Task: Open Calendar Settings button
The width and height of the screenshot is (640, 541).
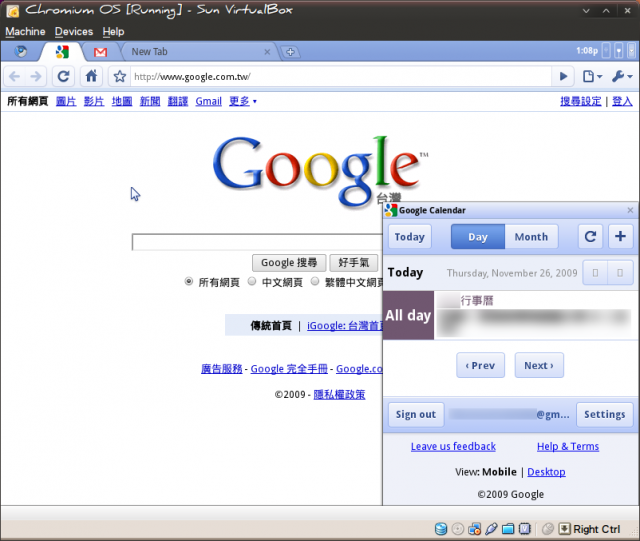Action: (x=604, y=414)
